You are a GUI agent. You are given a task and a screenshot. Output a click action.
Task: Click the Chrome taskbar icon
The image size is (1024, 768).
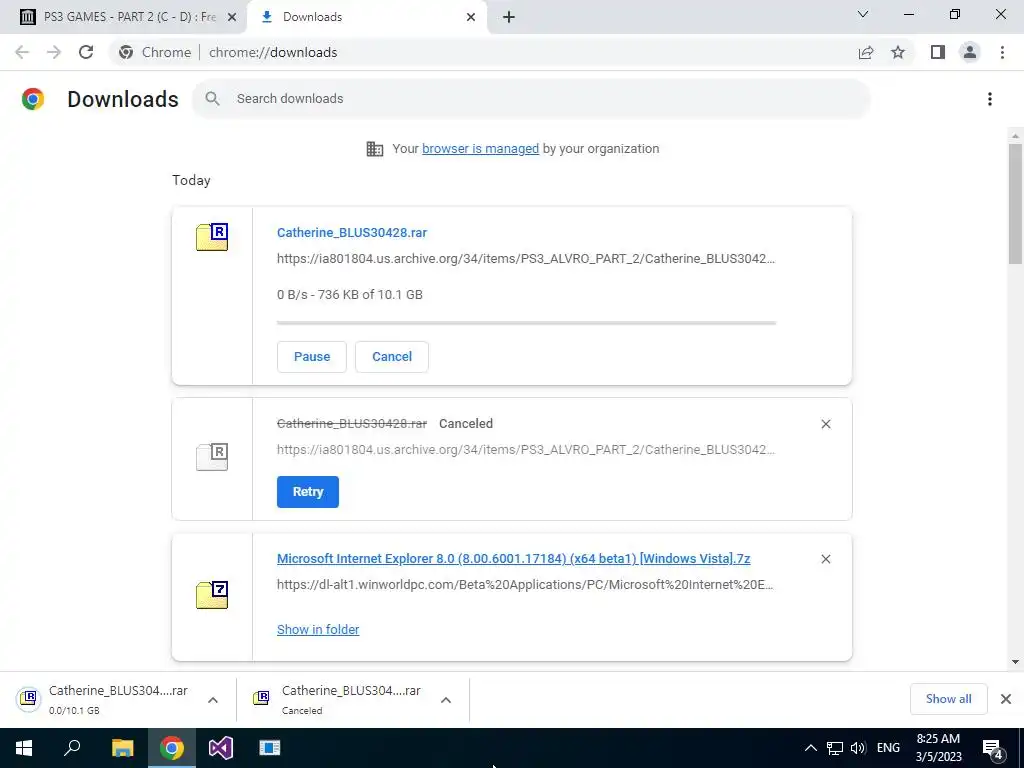pos(172,748)
